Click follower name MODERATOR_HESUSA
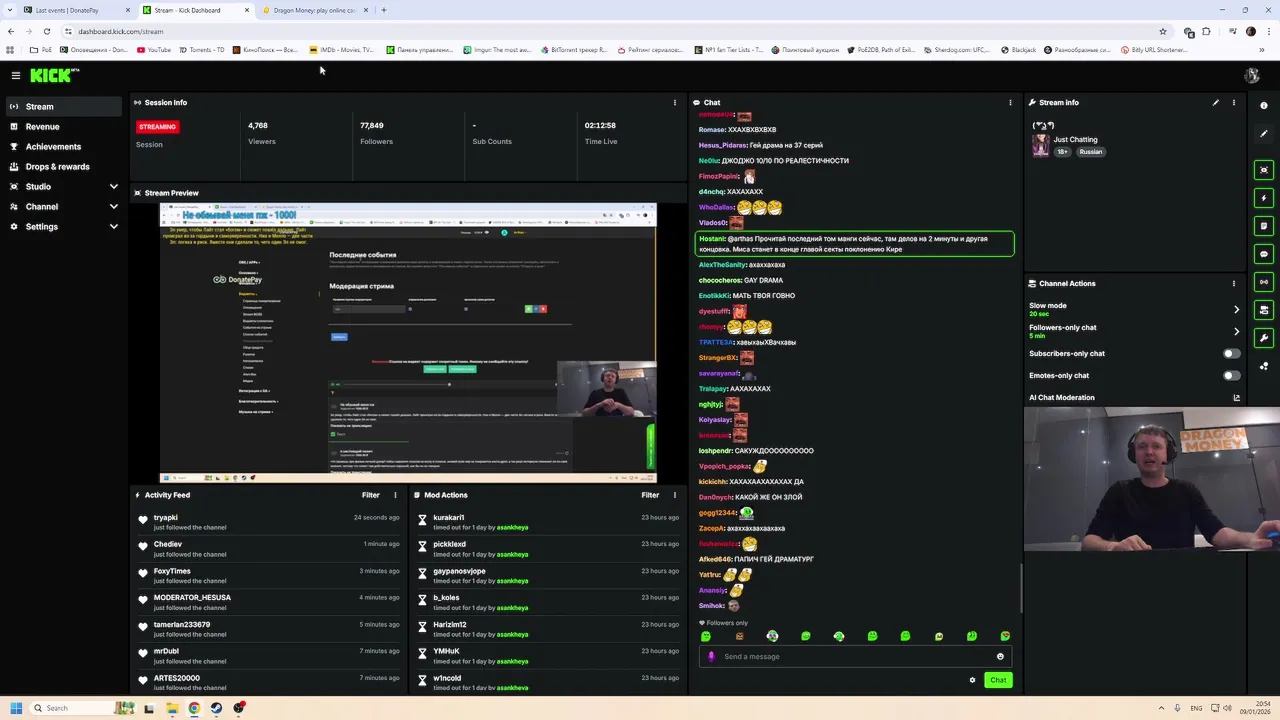This screenshot has width=1280, height=720. pos(192,598)
